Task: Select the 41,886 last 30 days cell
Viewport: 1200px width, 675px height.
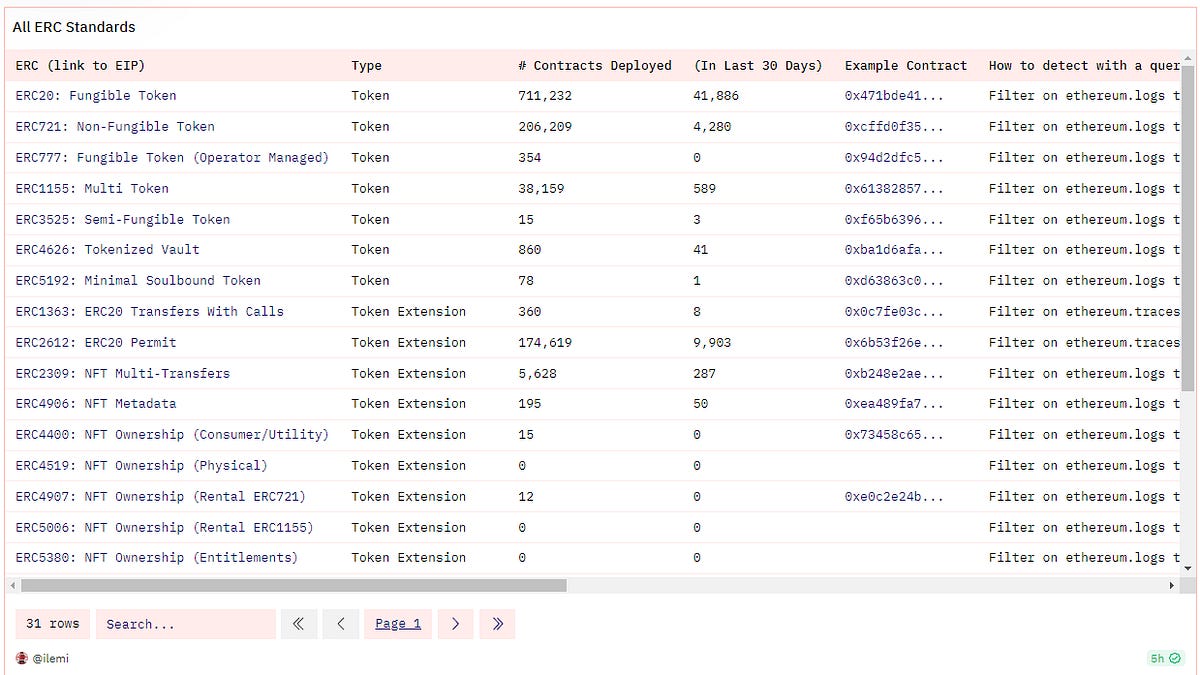Action: coord(716,96)
